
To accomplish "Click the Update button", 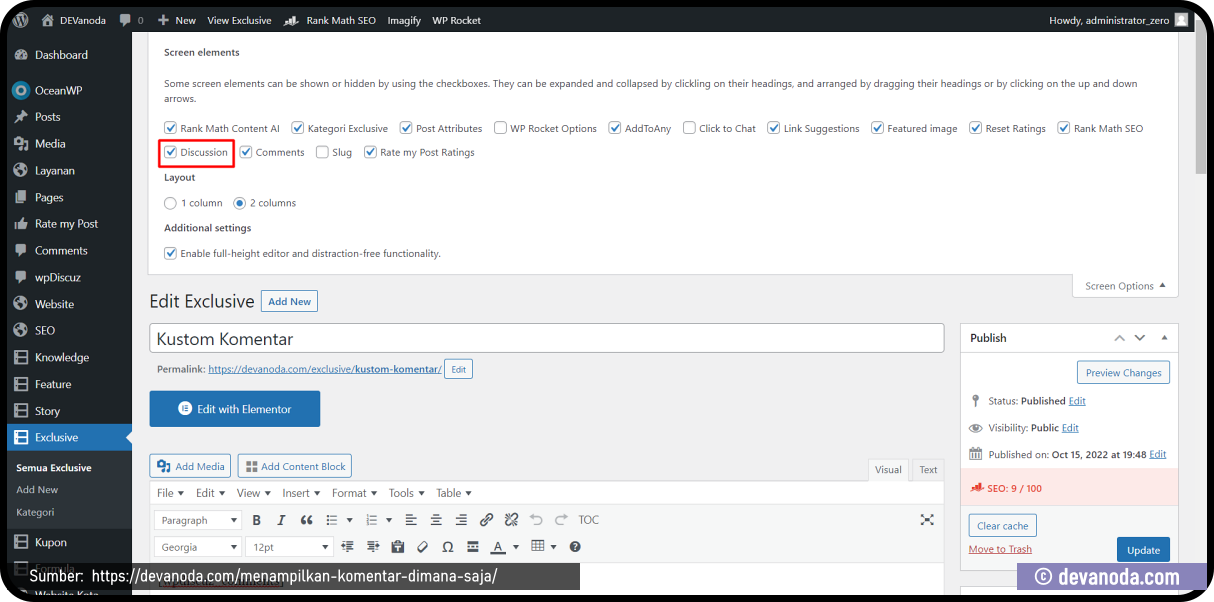I will pos(1143,550).
